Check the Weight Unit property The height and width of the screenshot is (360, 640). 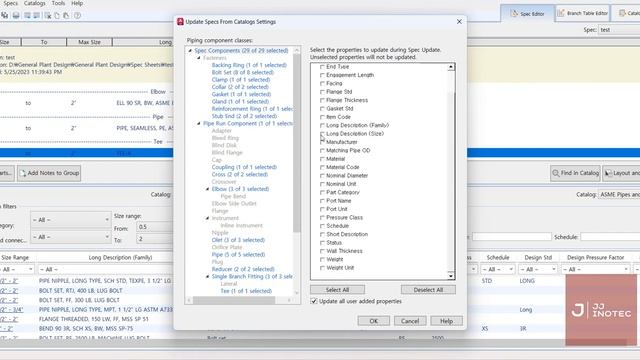322,268
